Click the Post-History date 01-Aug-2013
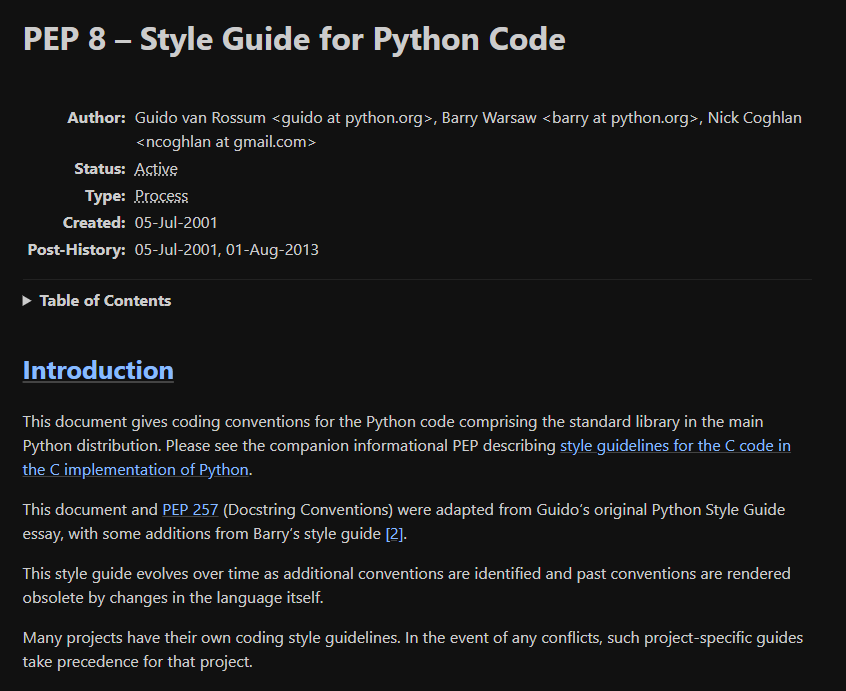 [272, 250]
